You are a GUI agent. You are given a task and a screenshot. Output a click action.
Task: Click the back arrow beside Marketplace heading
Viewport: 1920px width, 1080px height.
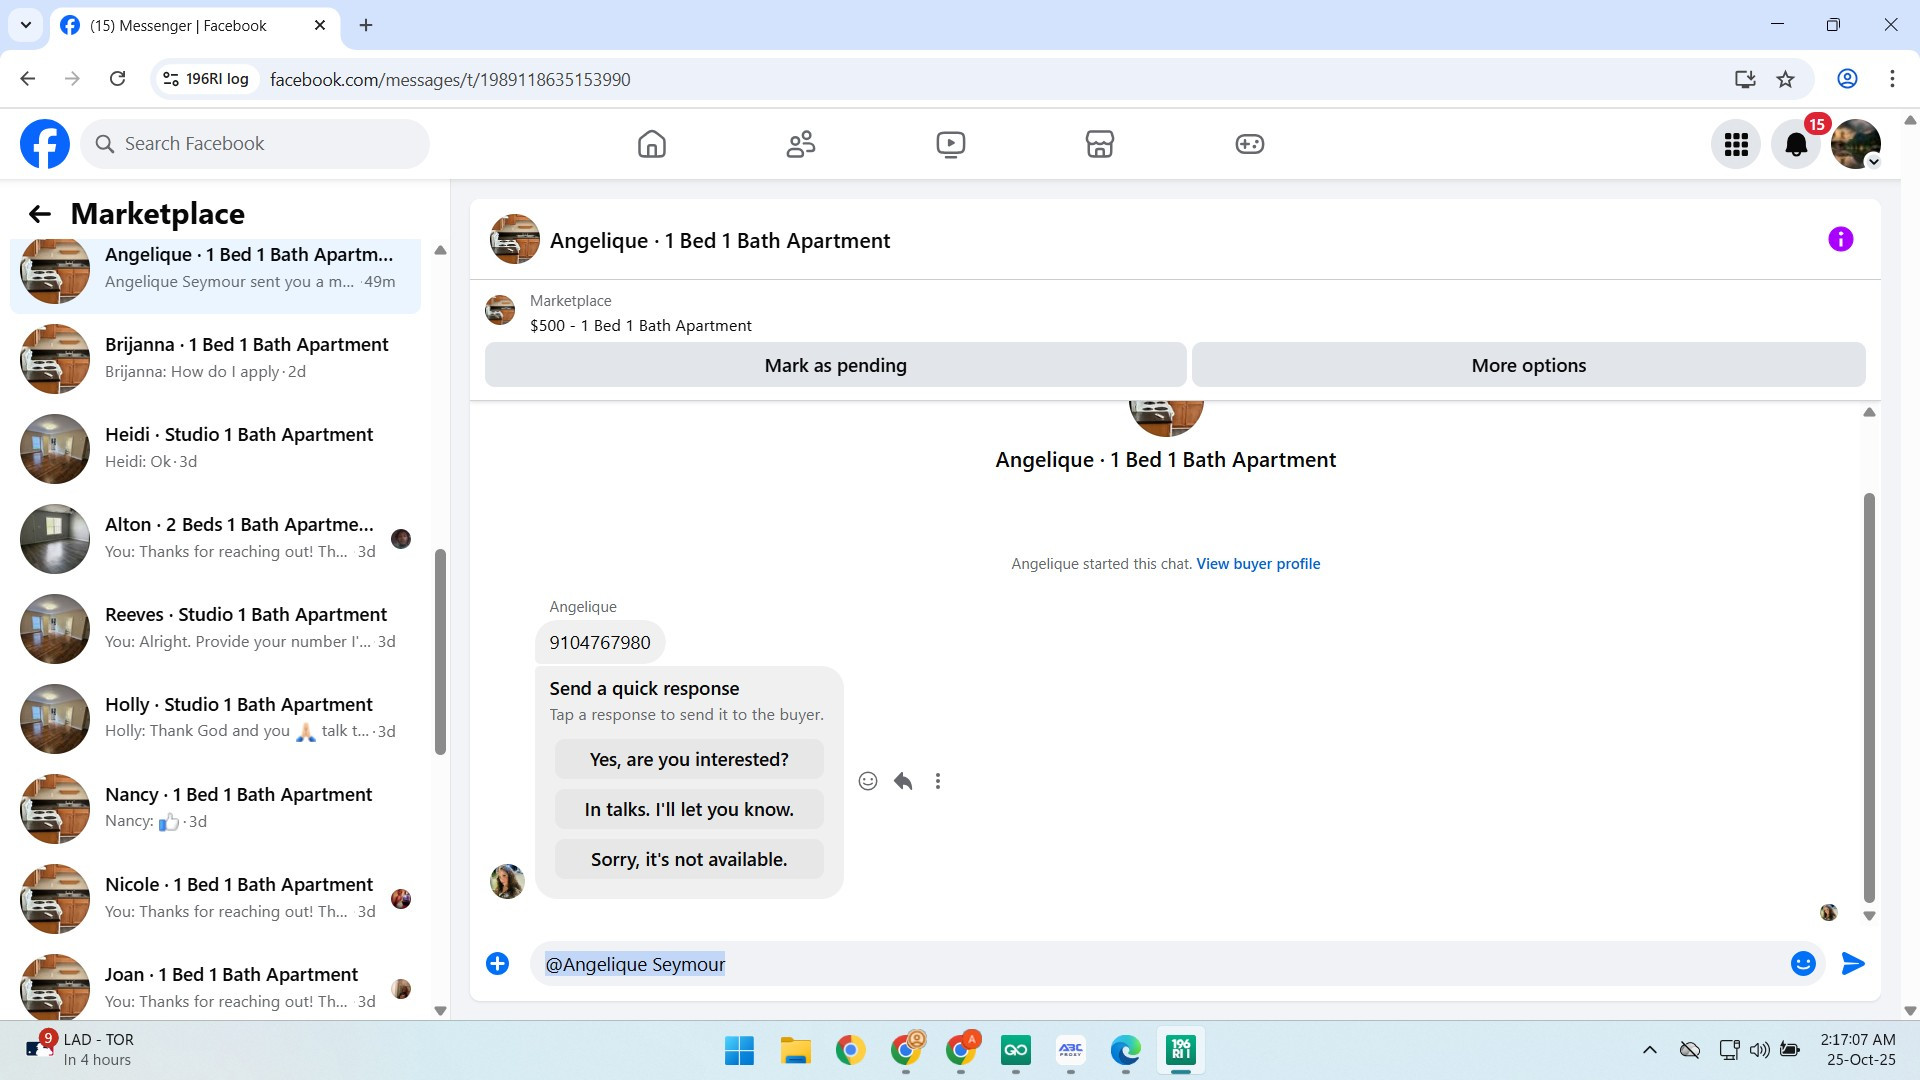(x=39, y=214)
